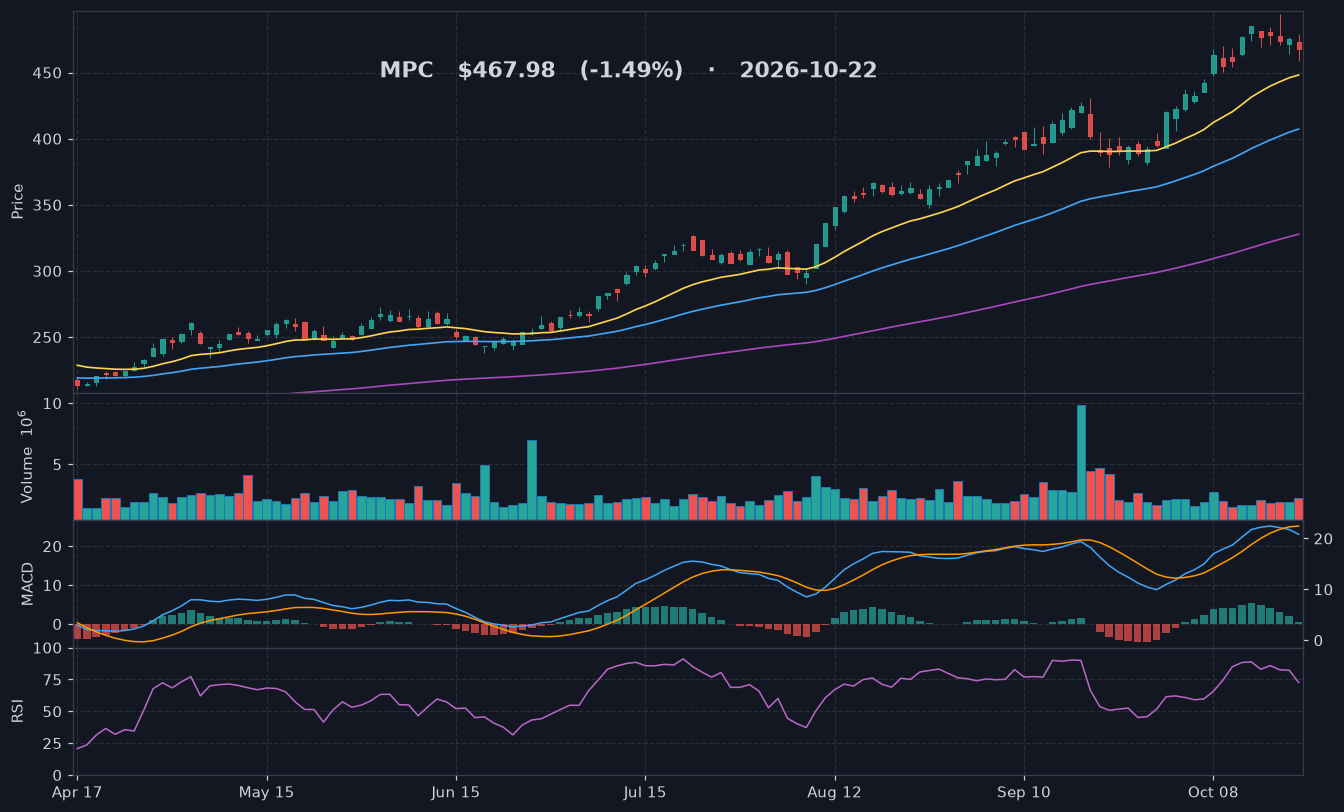Click the rotated Price axis title

[17, 201]
